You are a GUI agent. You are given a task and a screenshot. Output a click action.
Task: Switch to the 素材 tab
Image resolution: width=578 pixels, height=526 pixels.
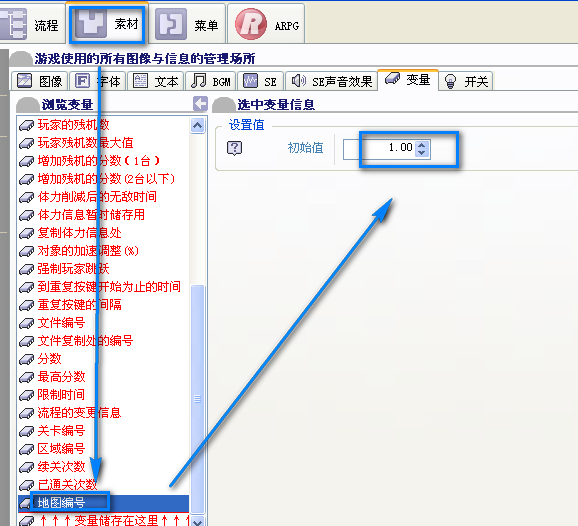pyautogui.click(x=107, y=24)
